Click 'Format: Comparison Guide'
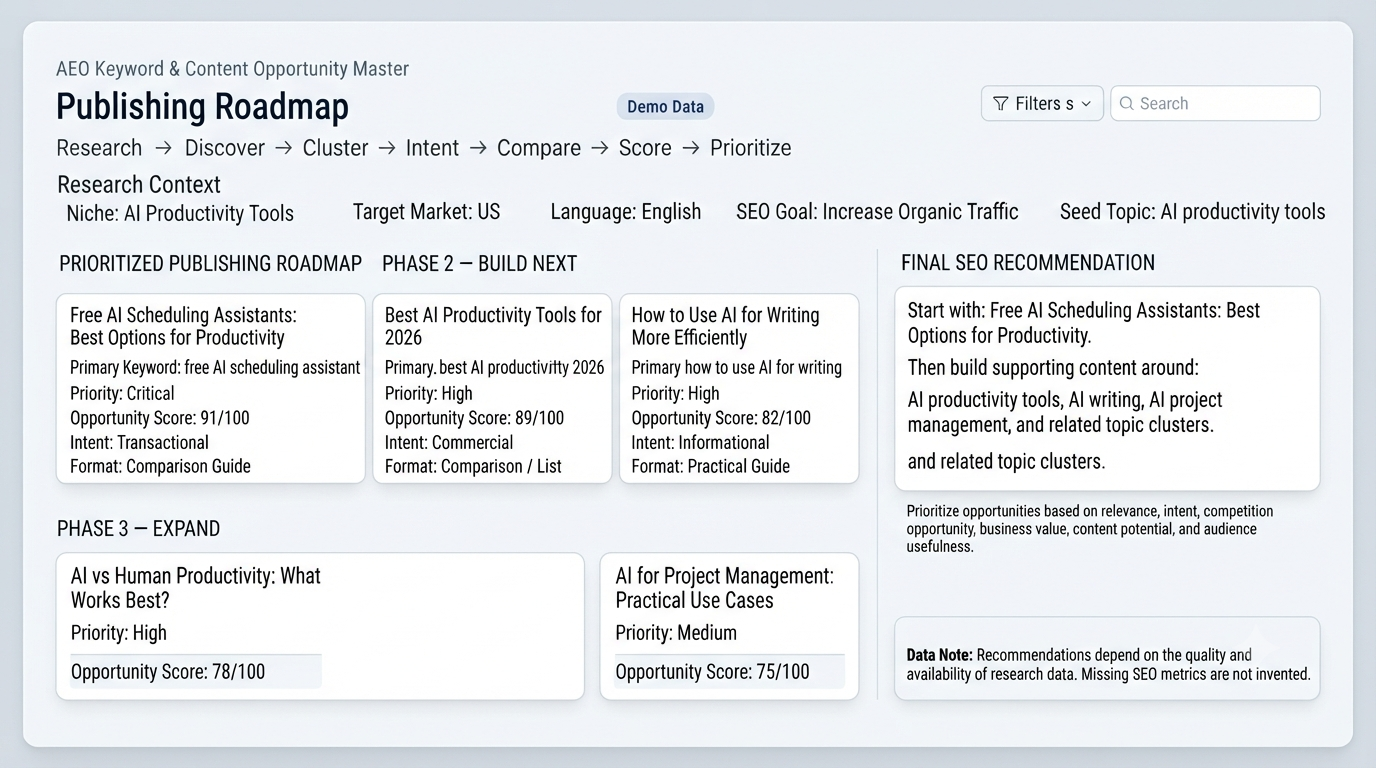The image size is (1376, 768). coord(160,466)
